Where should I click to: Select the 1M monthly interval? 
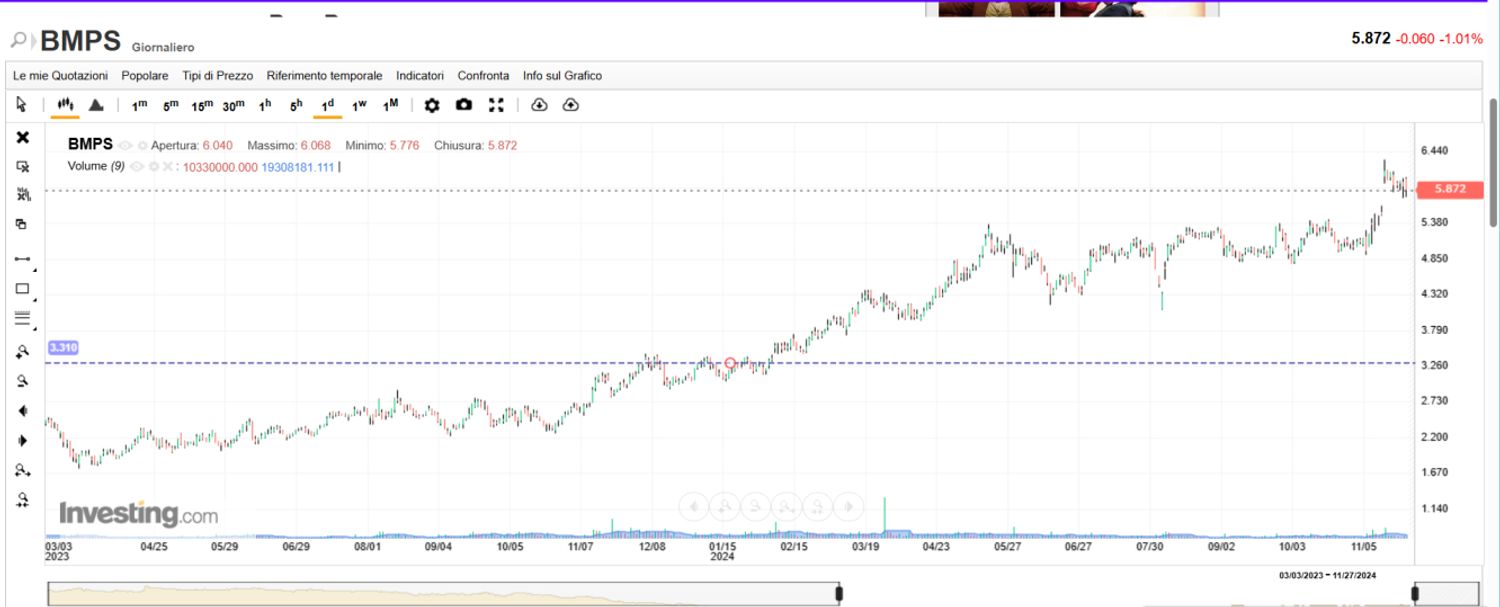pyautogui.click(x=391, y=105)
